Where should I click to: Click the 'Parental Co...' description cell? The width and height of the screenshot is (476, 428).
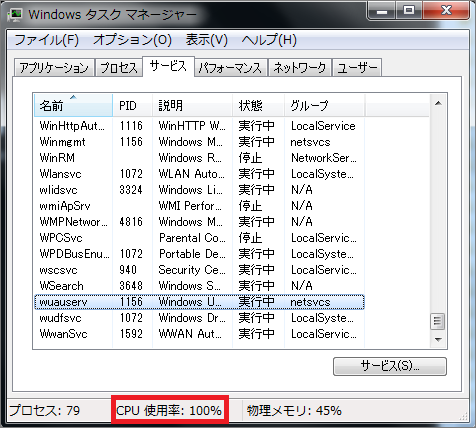tap(192, 238)
